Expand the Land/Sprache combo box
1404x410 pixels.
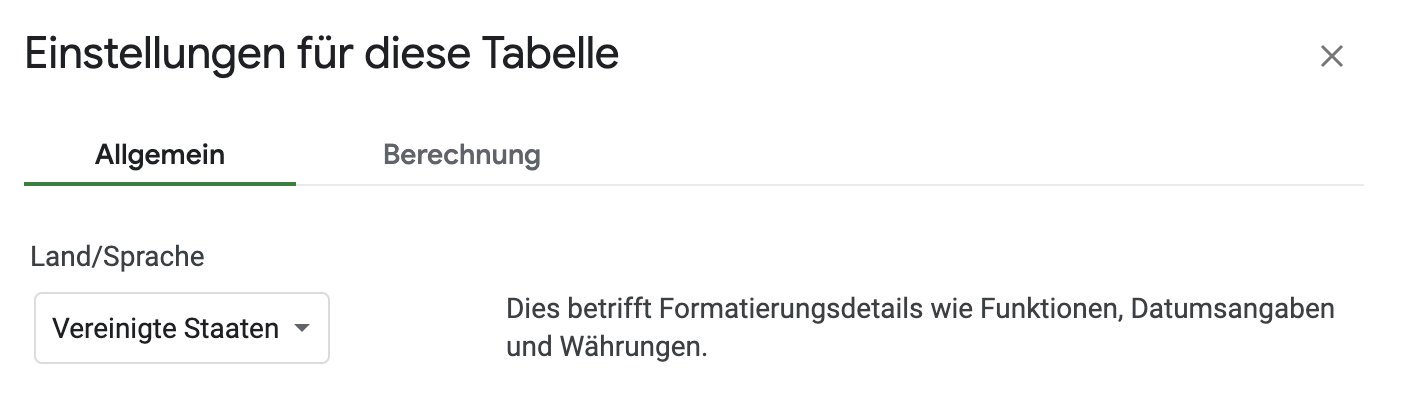pos(182,328)
